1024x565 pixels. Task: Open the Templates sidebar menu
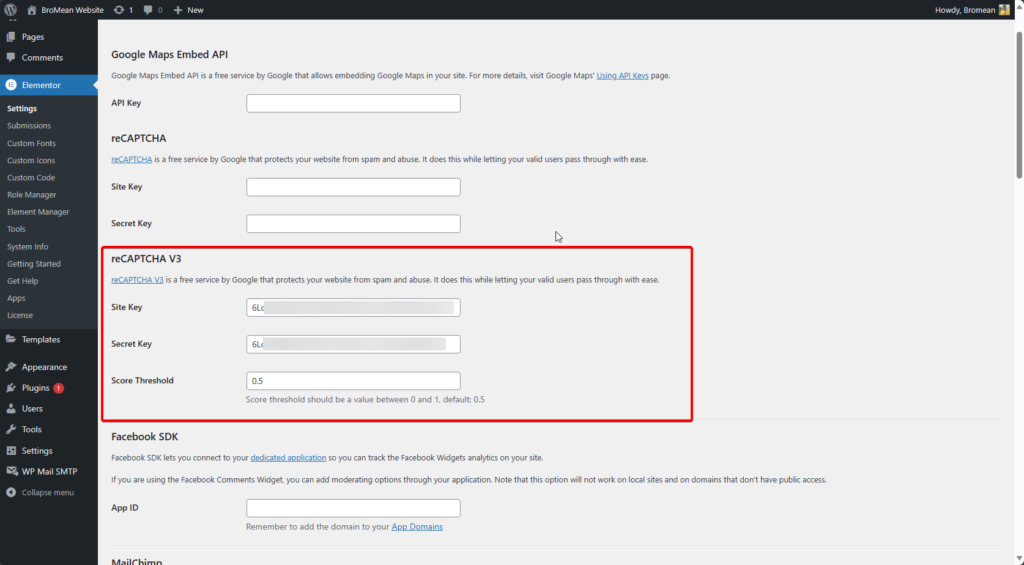[41, 339]
